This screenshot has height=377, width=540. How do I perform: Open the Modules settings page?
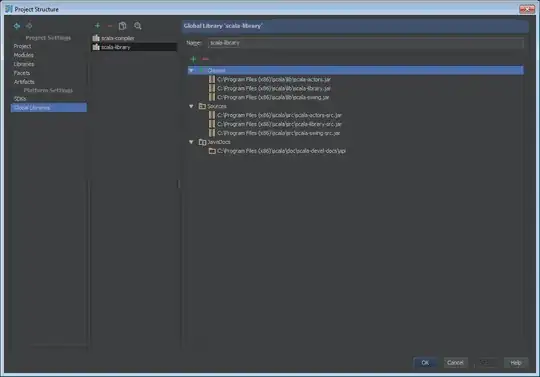(x=24, y=55)
